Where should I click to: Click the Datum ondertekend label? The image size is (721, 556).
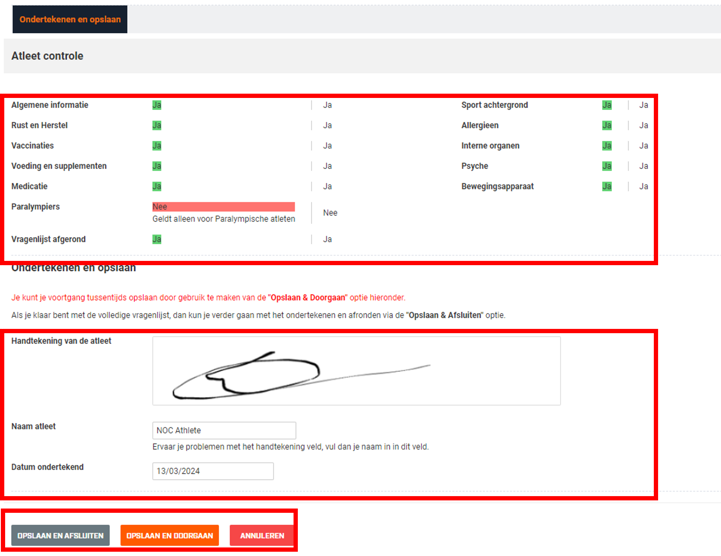tap(47, 467)
